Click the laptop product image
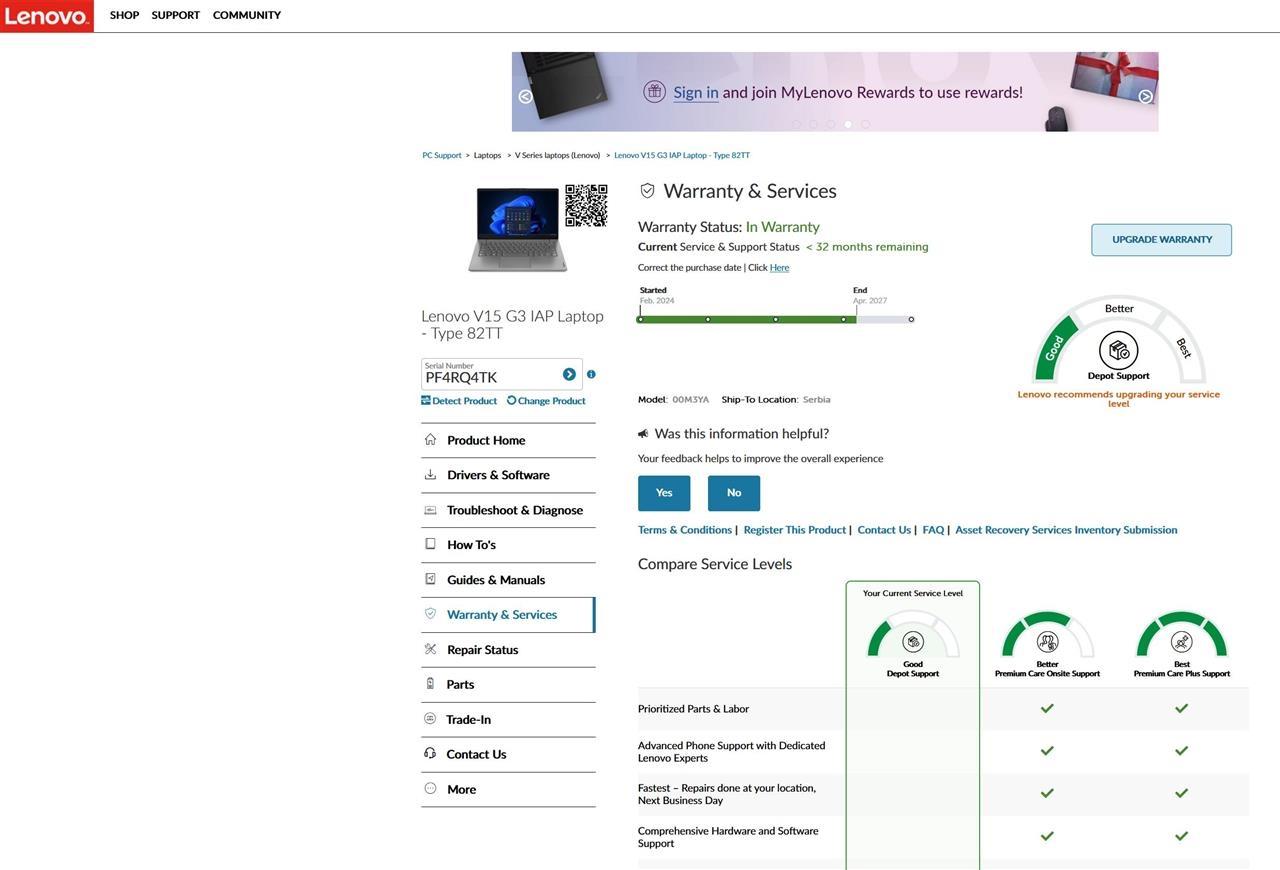Image resolution: width=1280 pixels, height=870 pixels. point(517,229)
